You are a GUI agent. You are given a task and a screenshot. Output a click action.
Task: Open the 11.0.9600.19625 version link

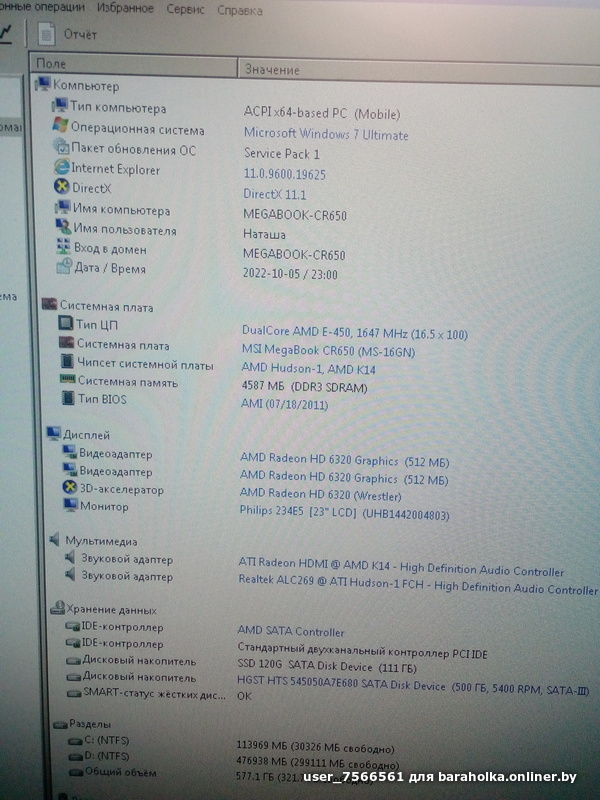tap(285, 174)
